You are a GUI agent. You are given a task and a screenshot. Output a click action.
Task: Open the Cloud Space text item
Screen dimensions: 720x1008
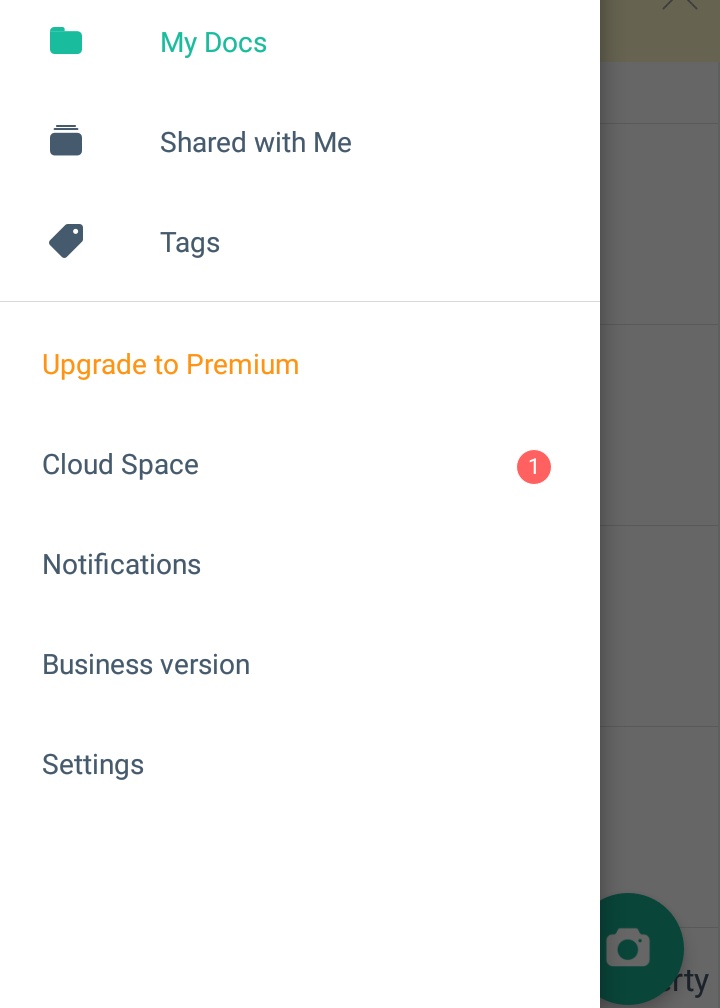pos(120,465)
